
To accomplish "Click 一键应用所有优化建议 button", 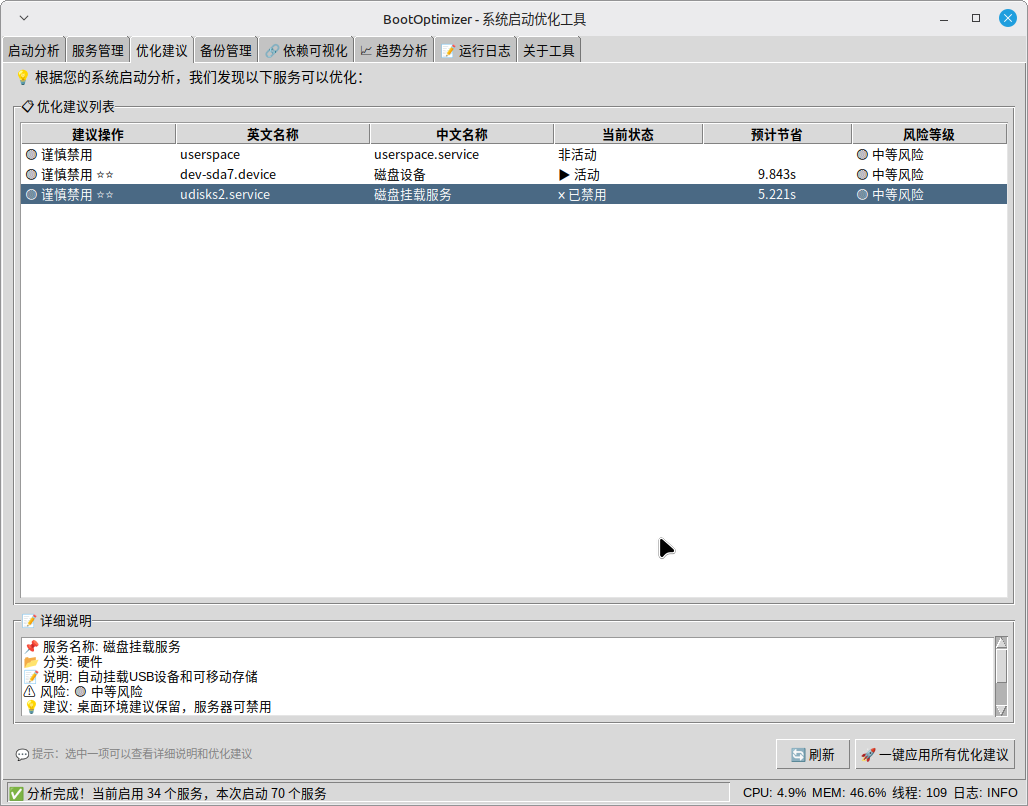I will coord(935,755).
